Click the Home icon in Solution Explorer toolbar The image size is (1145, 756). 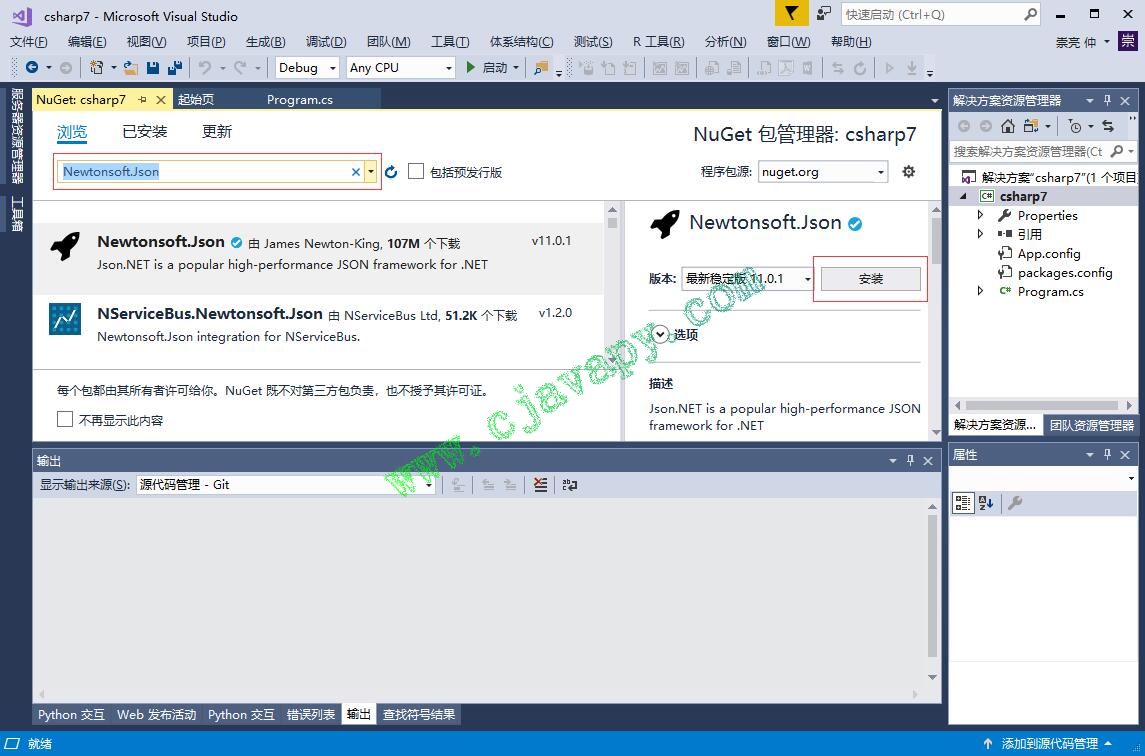pos(1008,126)
